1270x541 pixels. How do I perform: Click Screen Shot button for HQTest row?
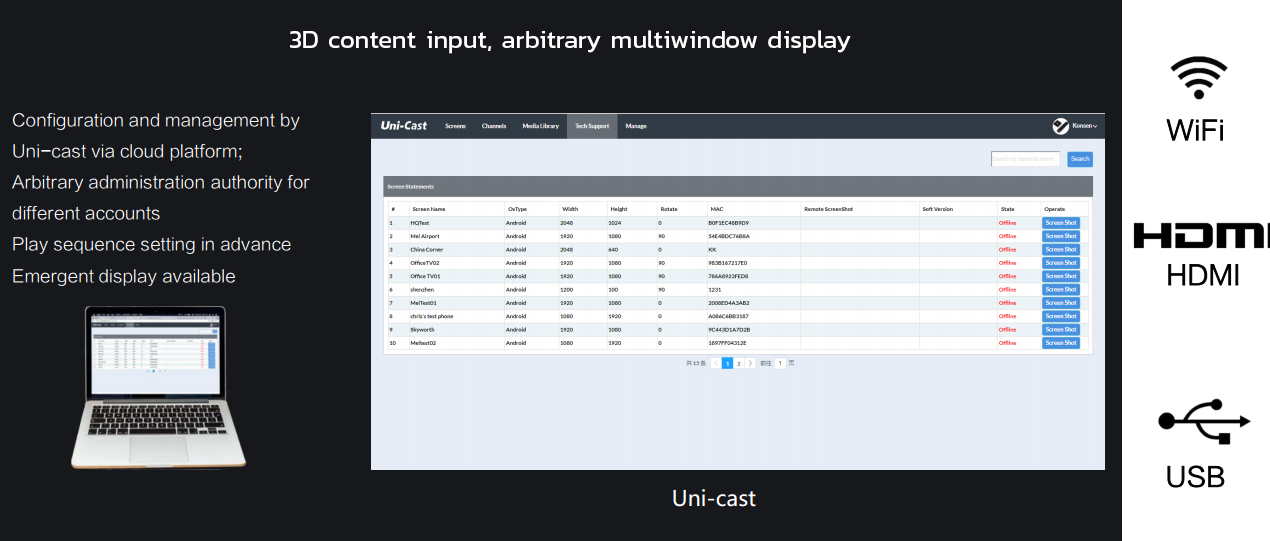[x=1060, y=223]
